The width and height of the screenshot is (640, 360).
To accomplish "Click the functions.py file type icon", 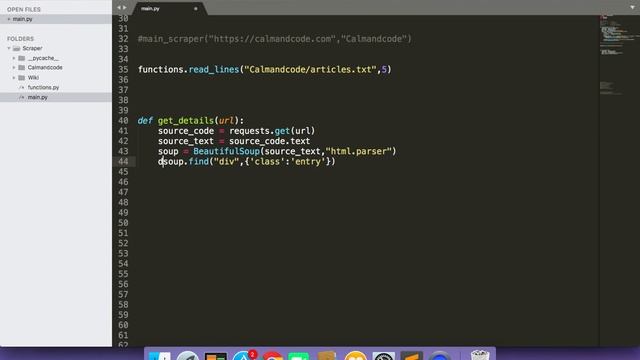I will pos(22,87).
